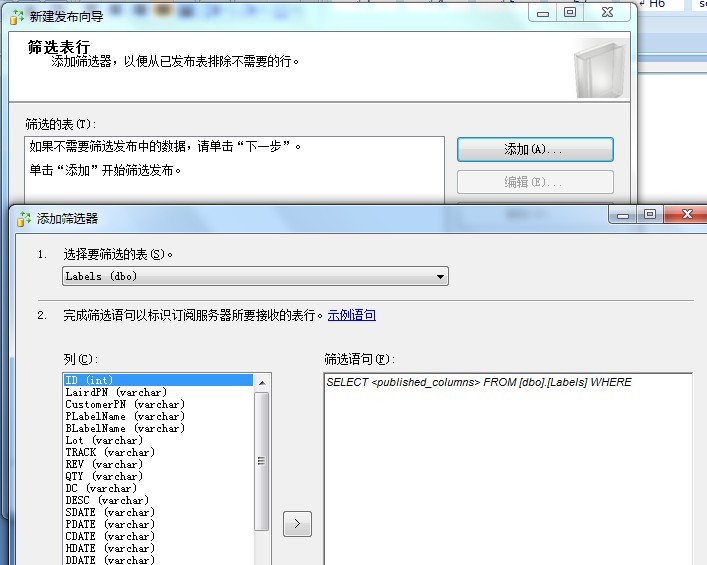
Task: Minimize the 新建发布向导 window
Action: [543, 13]
